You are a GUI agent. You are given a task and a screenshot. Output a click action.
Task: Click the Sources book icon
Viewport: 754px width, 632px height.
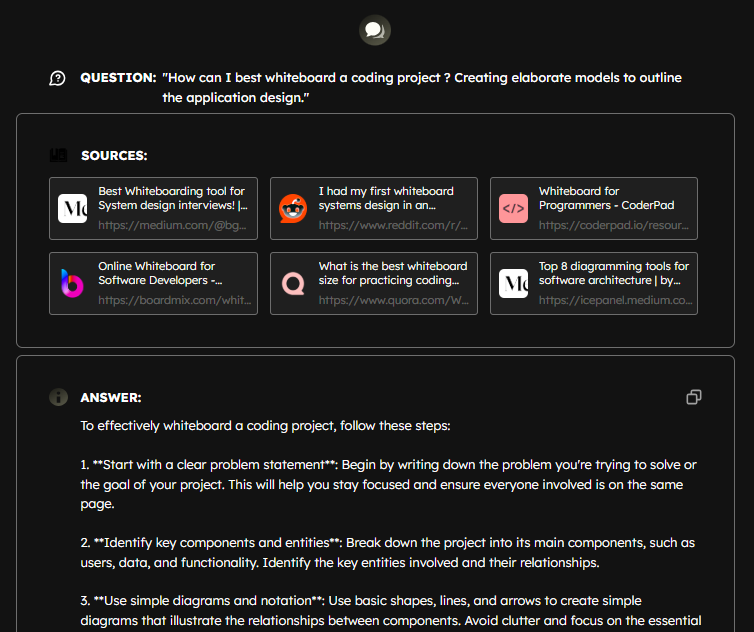[x=59, y=155]
